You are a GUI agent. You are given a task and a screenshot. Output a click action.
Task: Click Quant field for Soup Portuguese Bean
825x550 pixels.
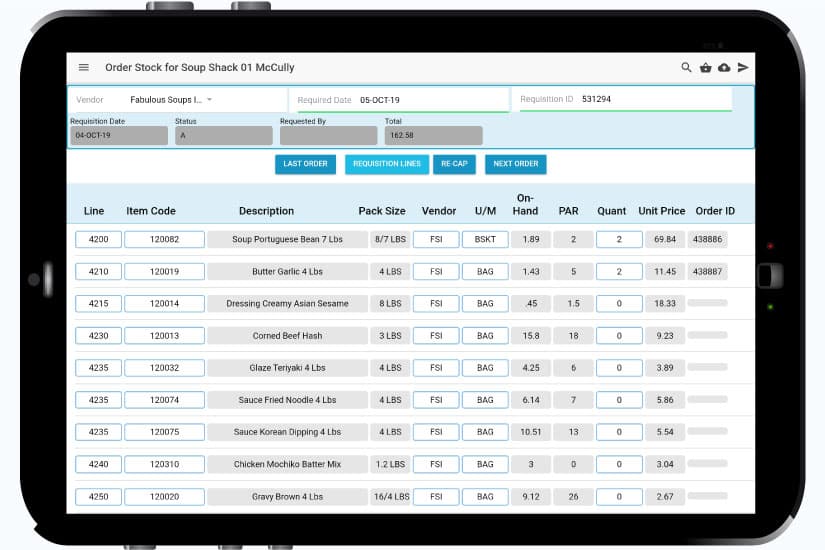pyautogui.click(x=619, y=240)
